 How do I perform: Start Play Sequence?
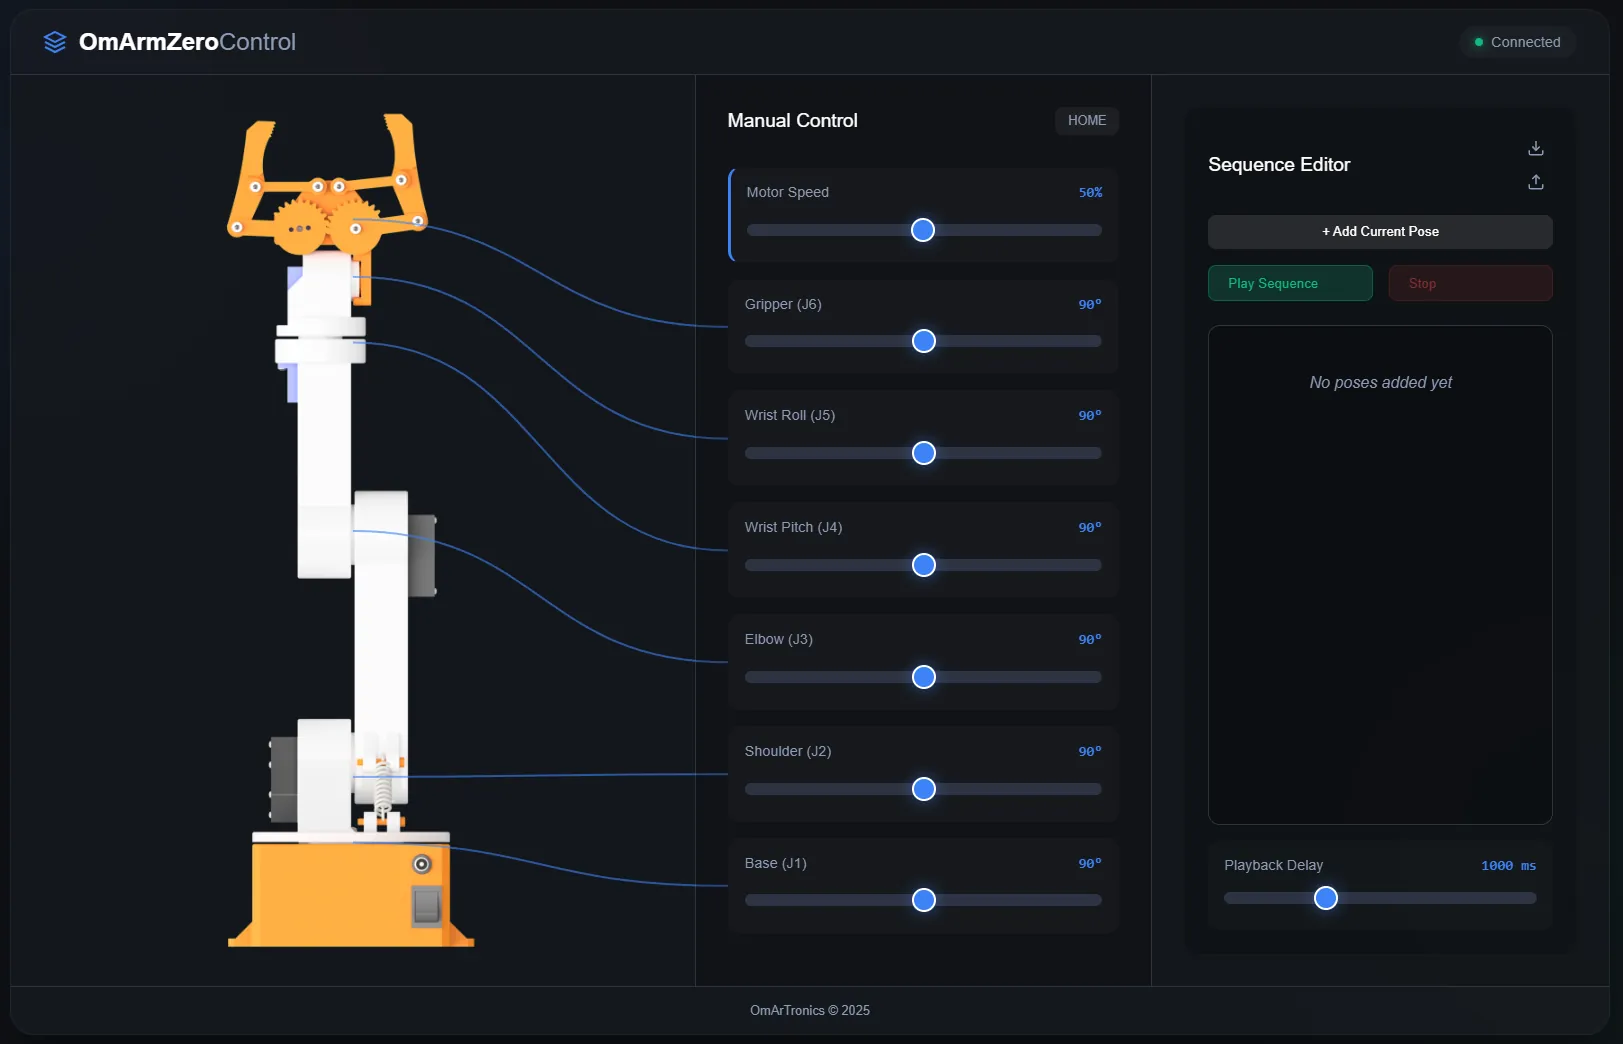[1290, 283]
